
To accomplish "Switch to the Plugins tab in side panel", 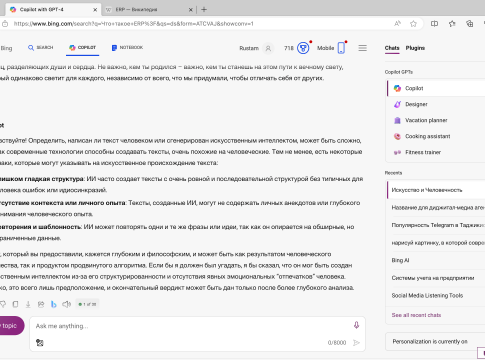I will (415, 48).
